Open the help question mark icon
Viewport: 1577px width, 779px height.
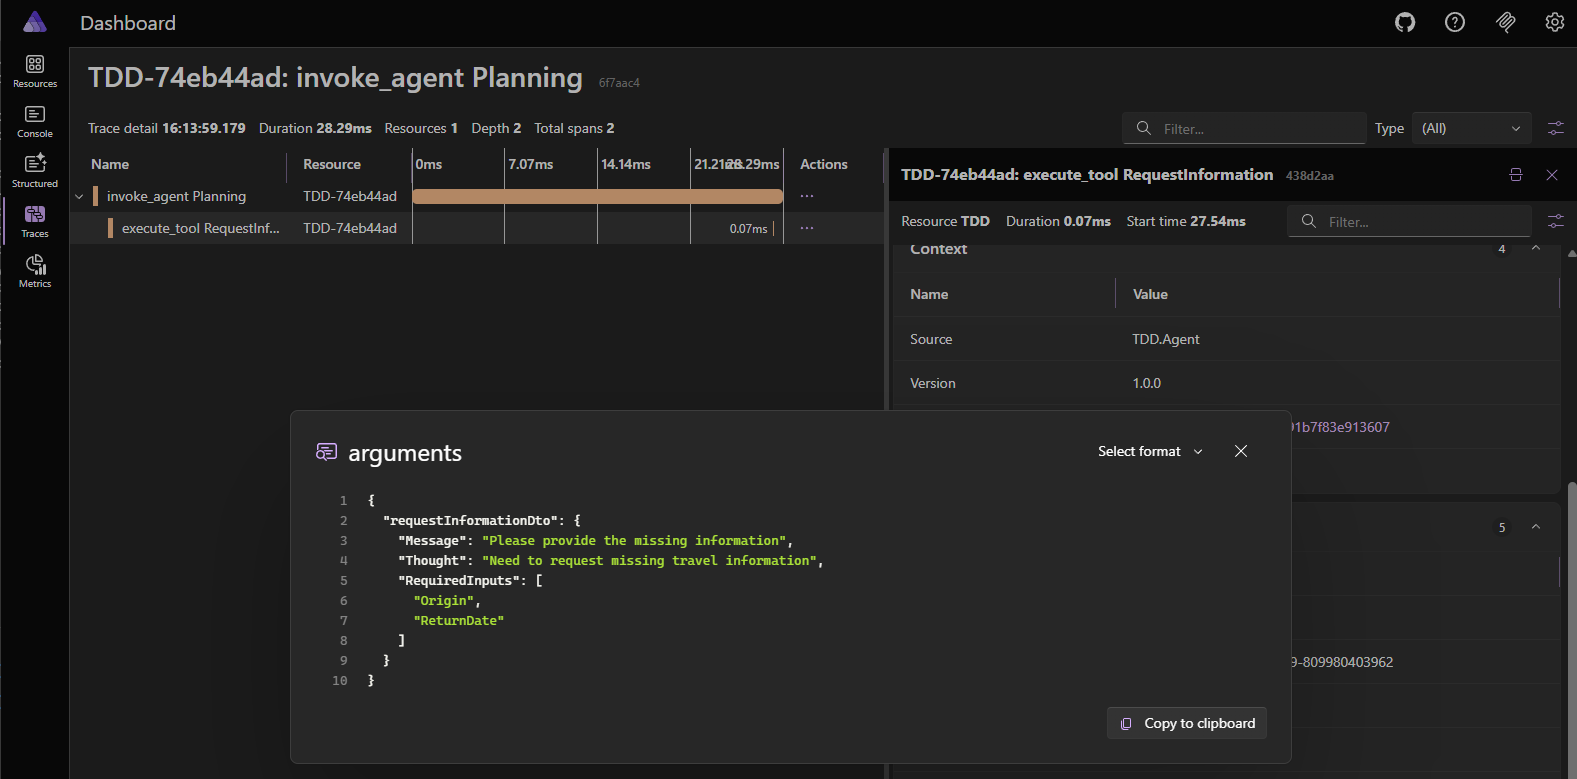tap(1455, 22)
